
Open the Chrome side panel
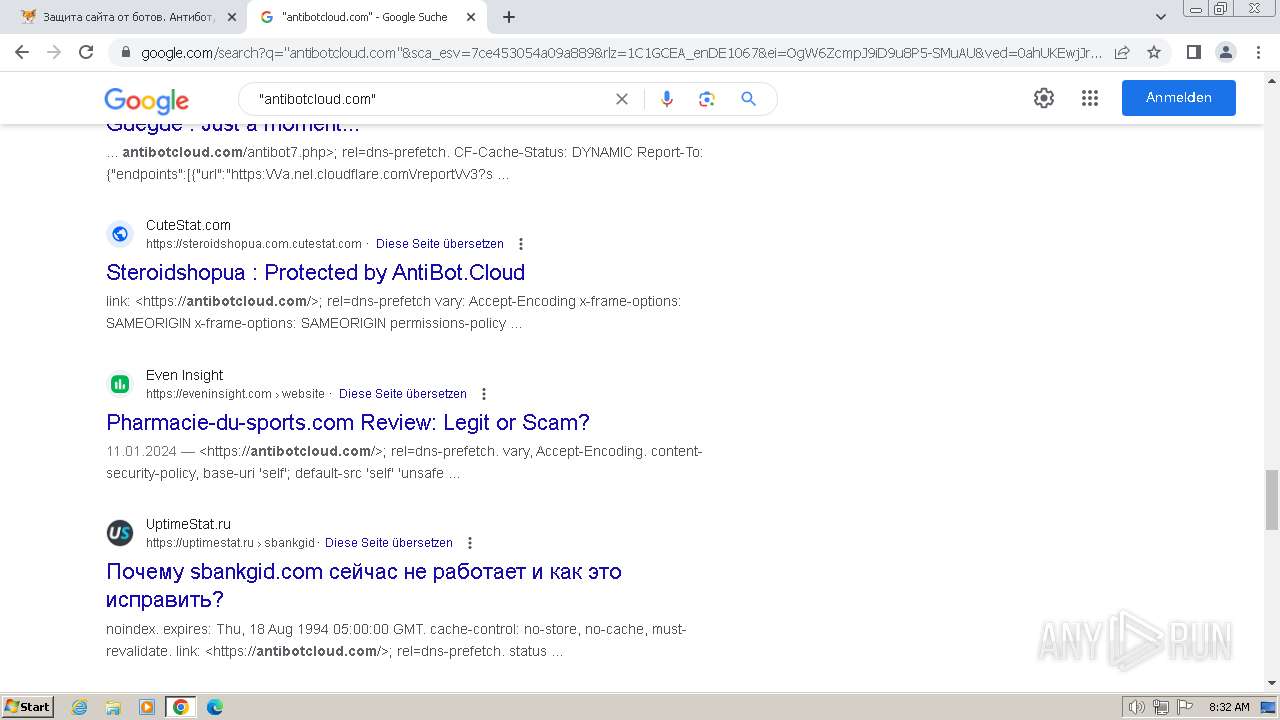[1193, 52]
